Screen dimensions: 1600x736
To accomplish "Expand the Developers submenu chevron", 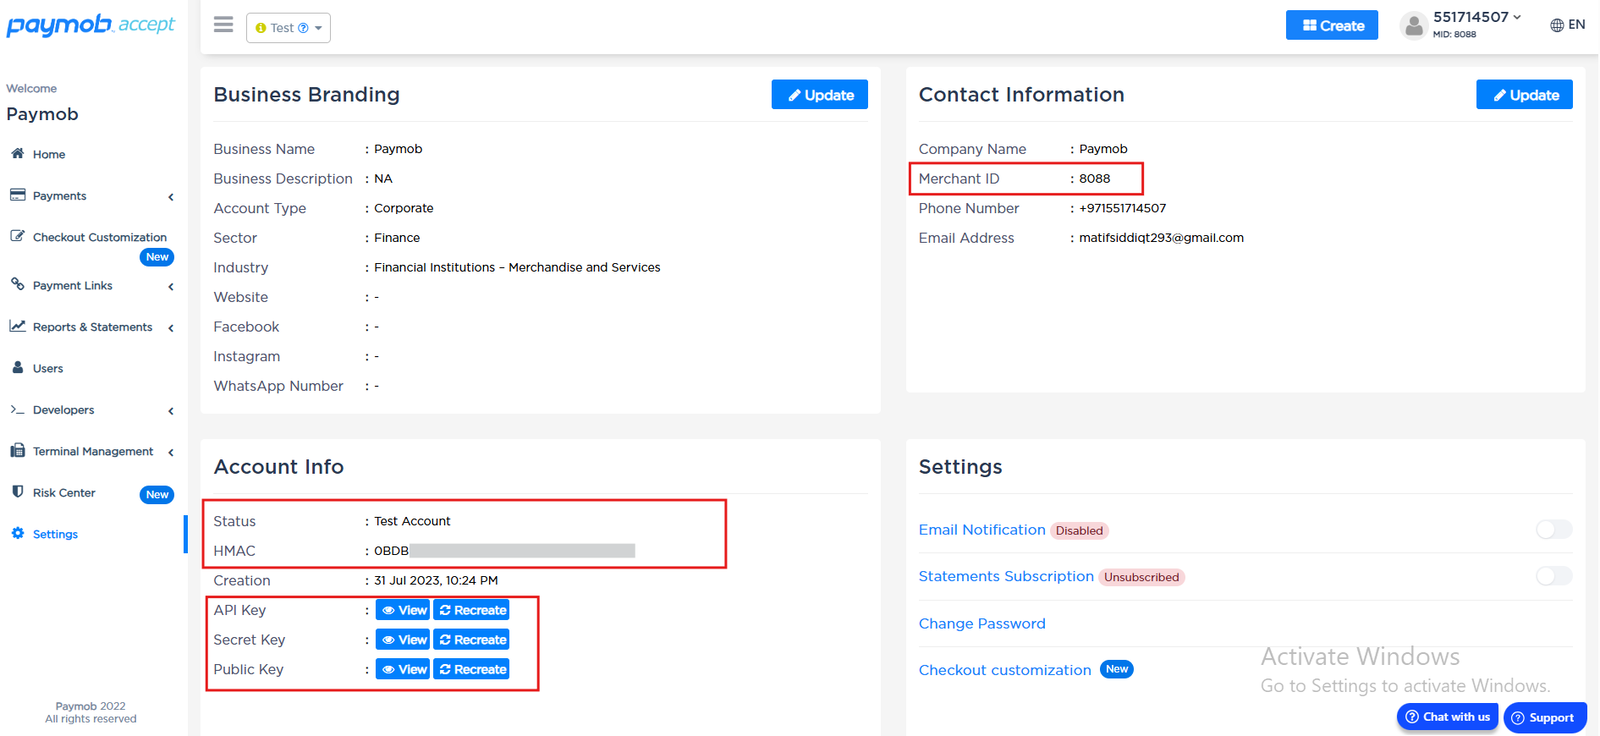I will coord(171,411).
